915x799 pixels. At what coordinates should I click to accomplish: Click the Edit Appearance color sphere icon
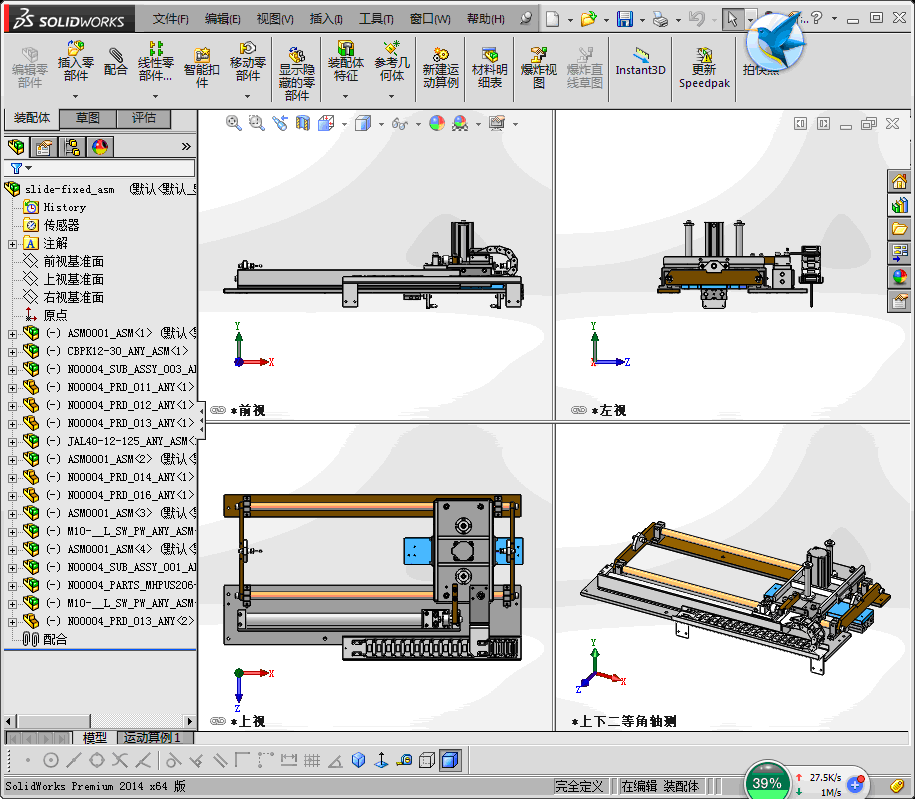click(436, 123)
